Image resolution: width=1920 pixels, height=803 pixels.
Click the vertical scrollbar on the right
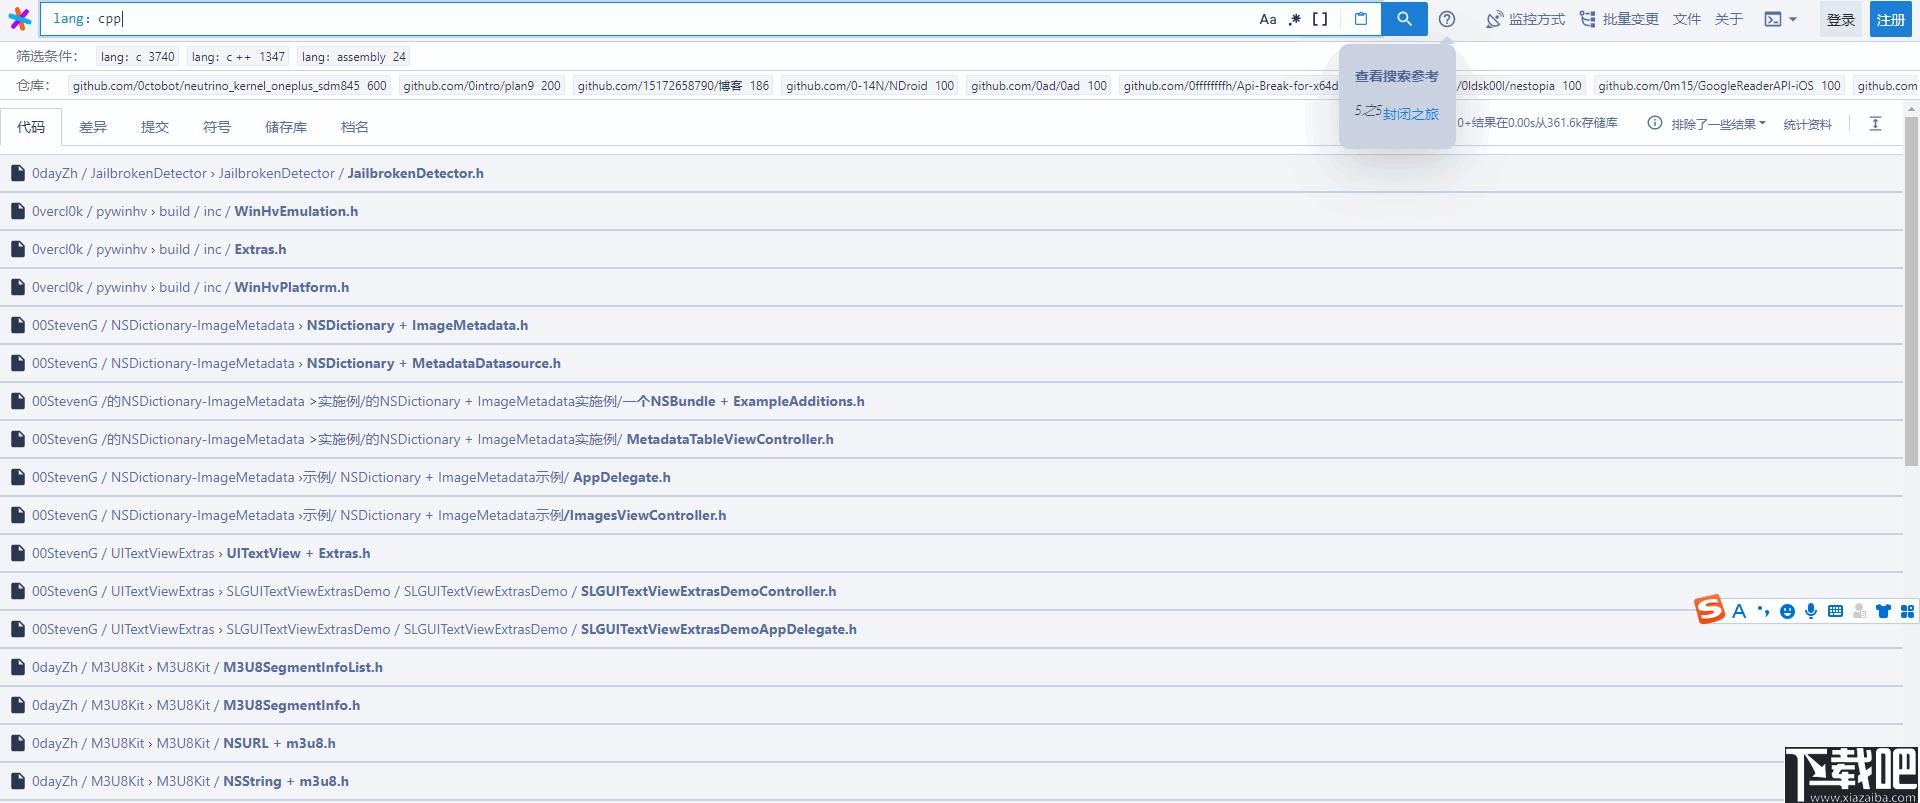point(1911,300)
